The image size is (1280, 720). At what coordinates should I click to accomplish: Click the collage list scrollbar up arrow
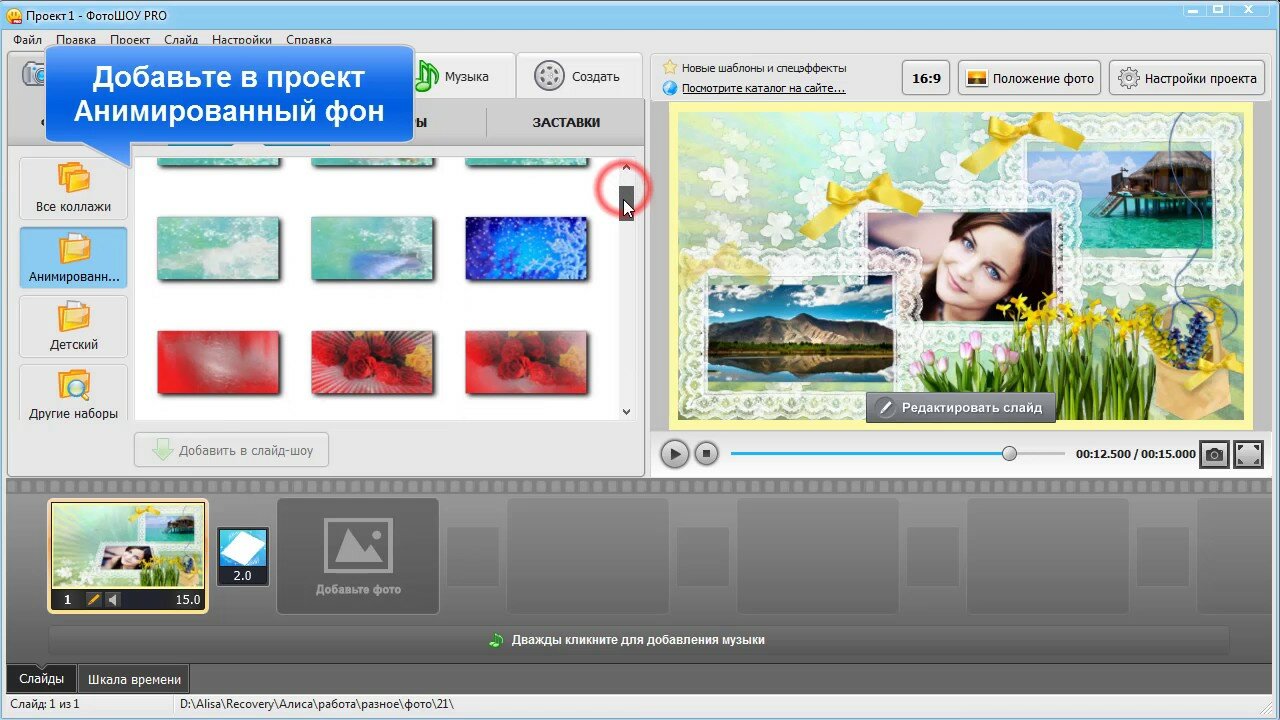(627, 167)
